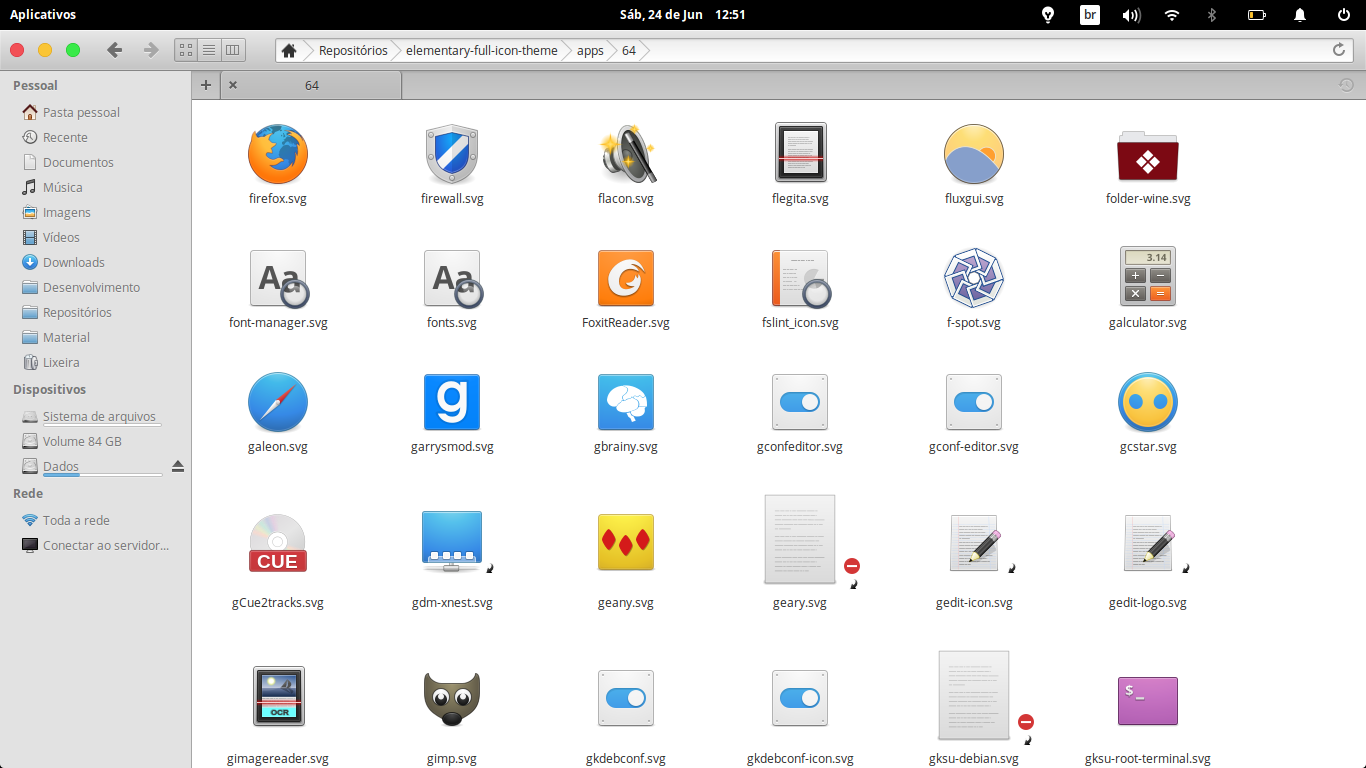The height and width of the screenshot is (768, 1366).
Task: Open the Wi-Fi network indicator
Action: (x=1172, y=15)
